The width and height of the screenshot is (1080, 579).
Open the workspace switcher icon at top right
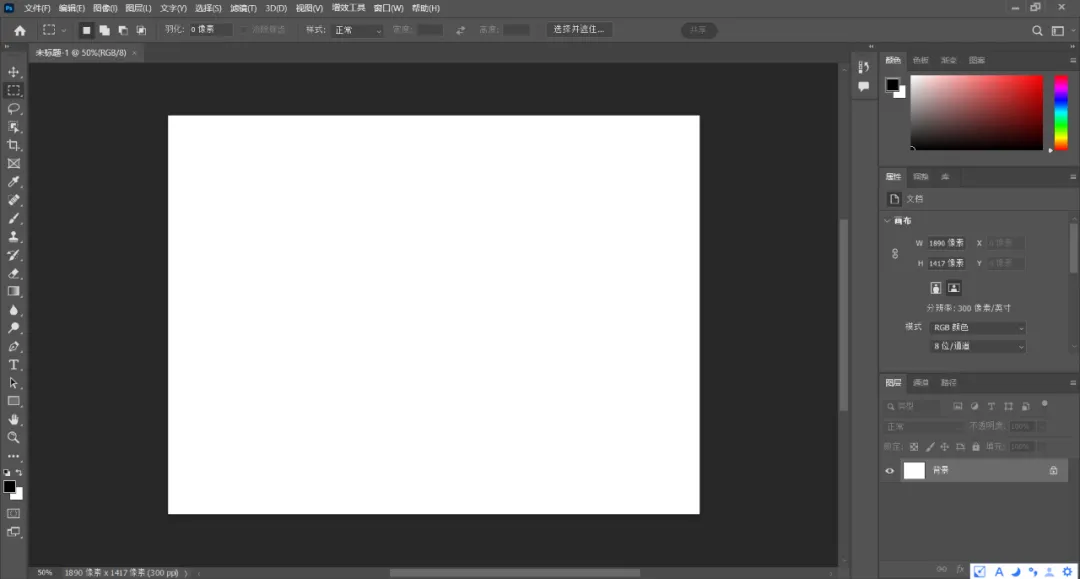pos(1058,30)
